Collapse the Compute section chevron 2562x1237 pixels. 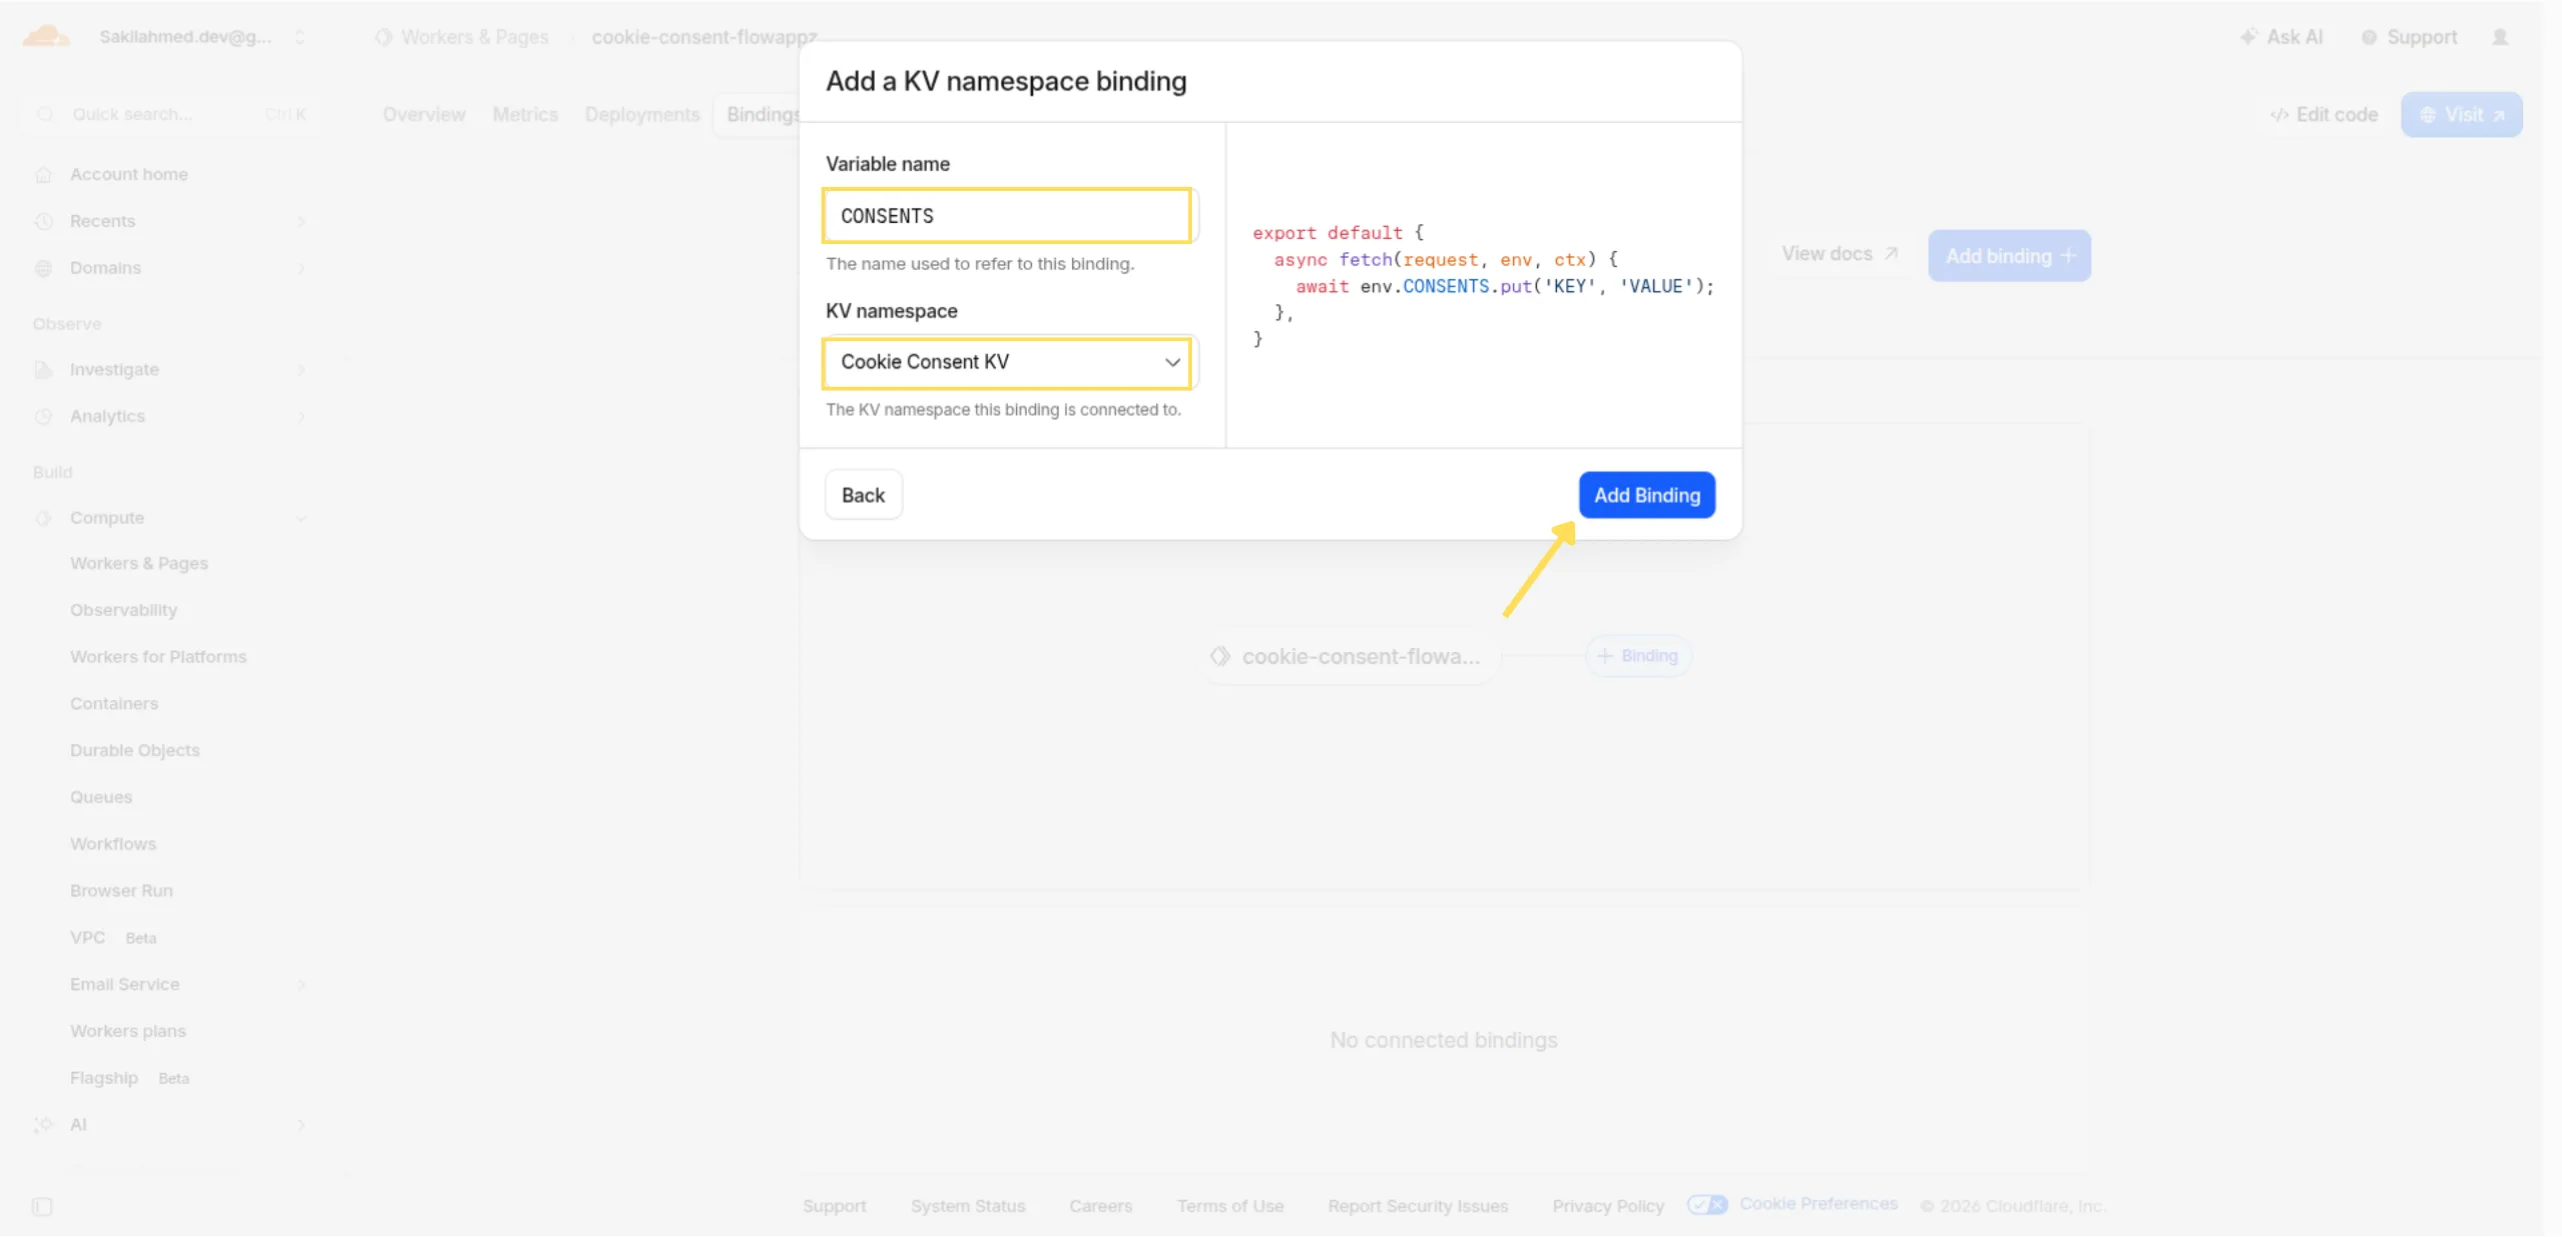[x=301, y=518]
